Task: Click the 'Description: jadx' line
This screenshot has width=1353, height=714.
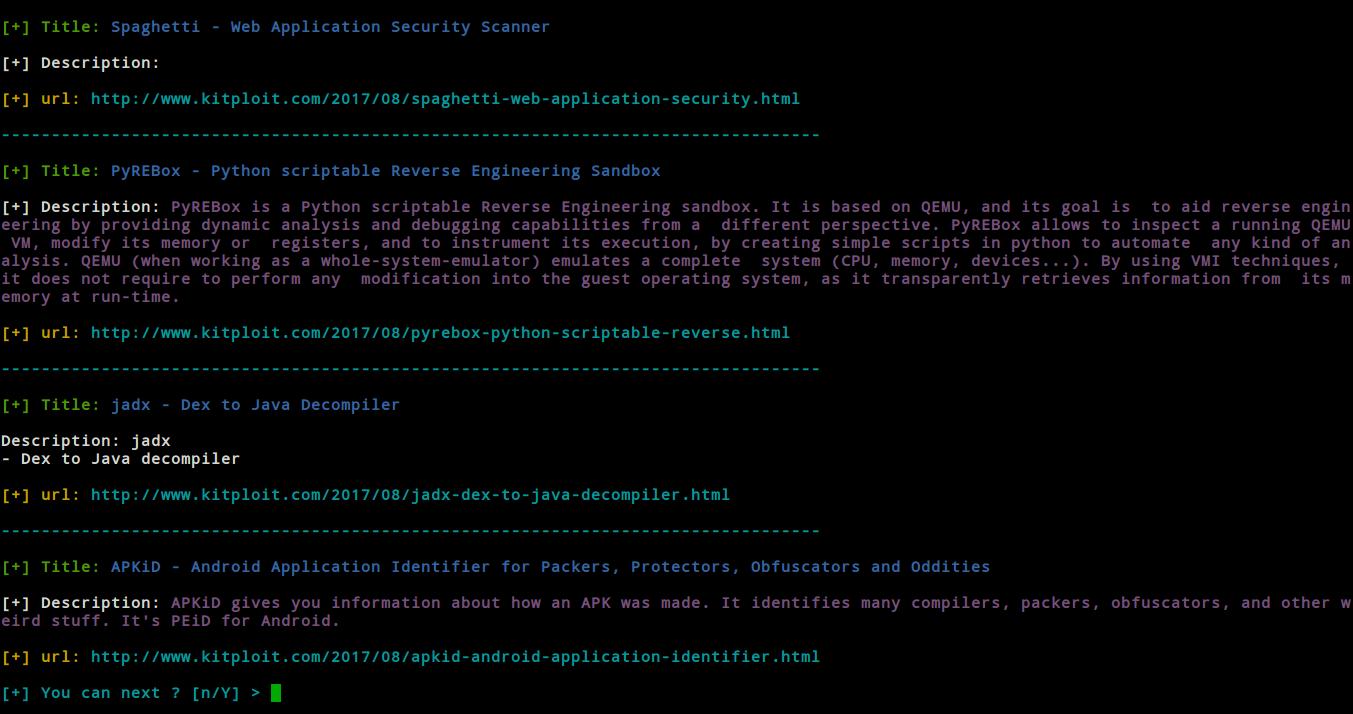Action: (x=86, y=441)
